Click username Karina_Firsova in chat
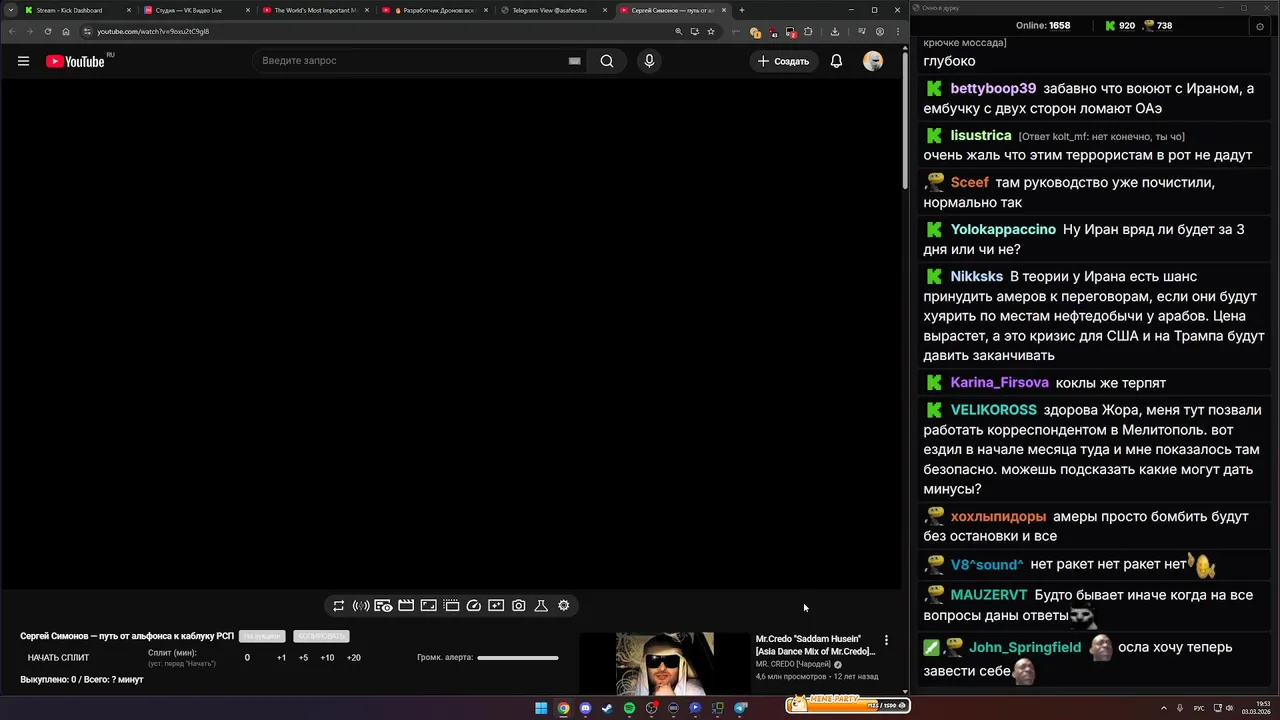 pyautogui.click(x=999, y=383)
